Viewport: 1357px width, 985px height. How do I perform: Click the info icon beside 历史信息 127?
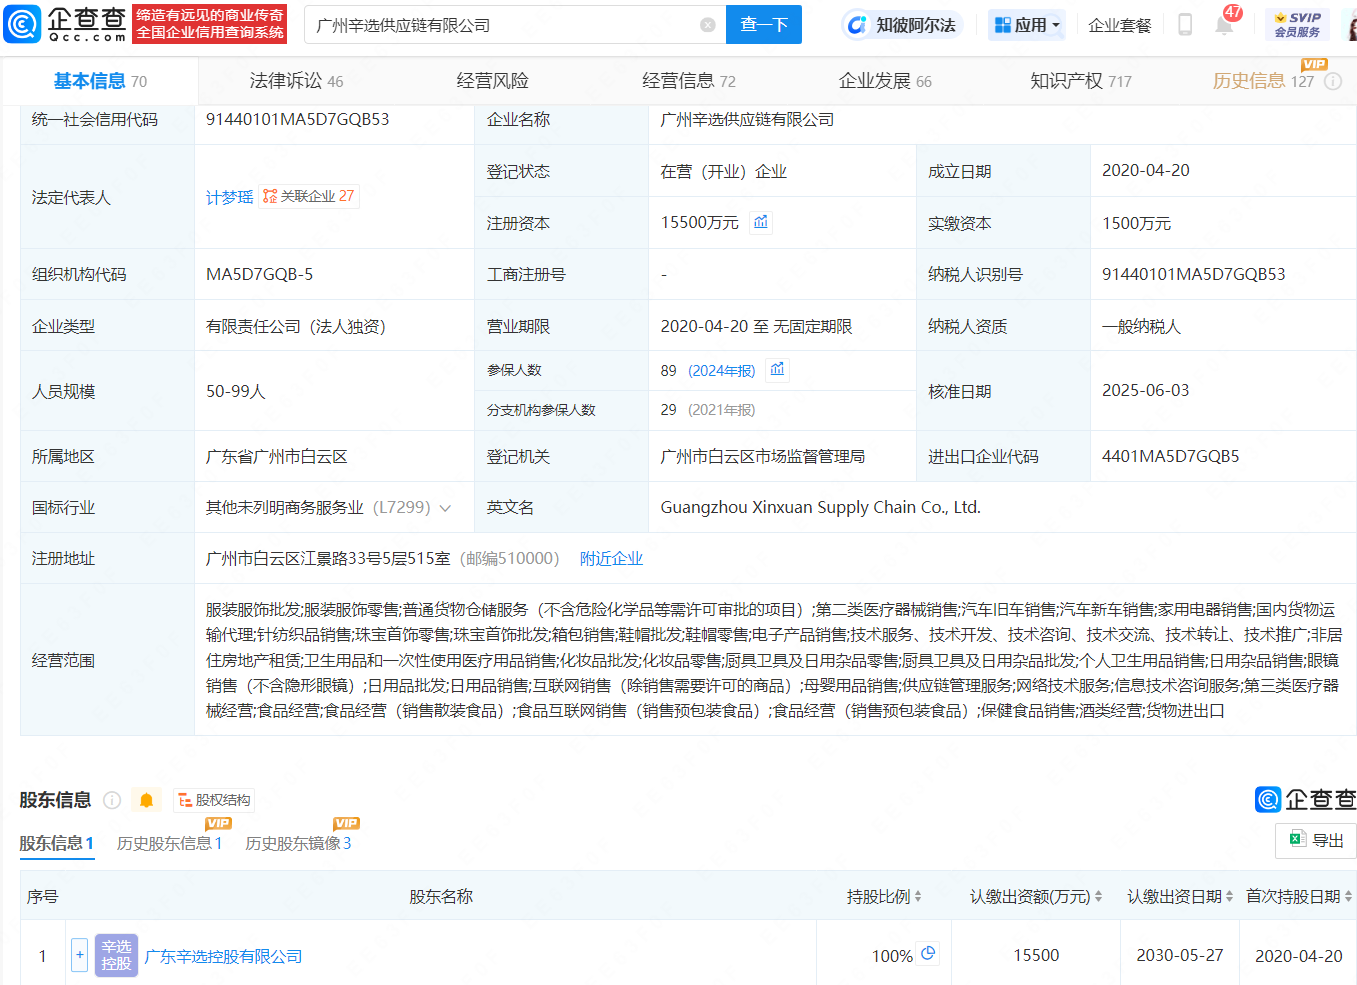(x=1333, y=82)
